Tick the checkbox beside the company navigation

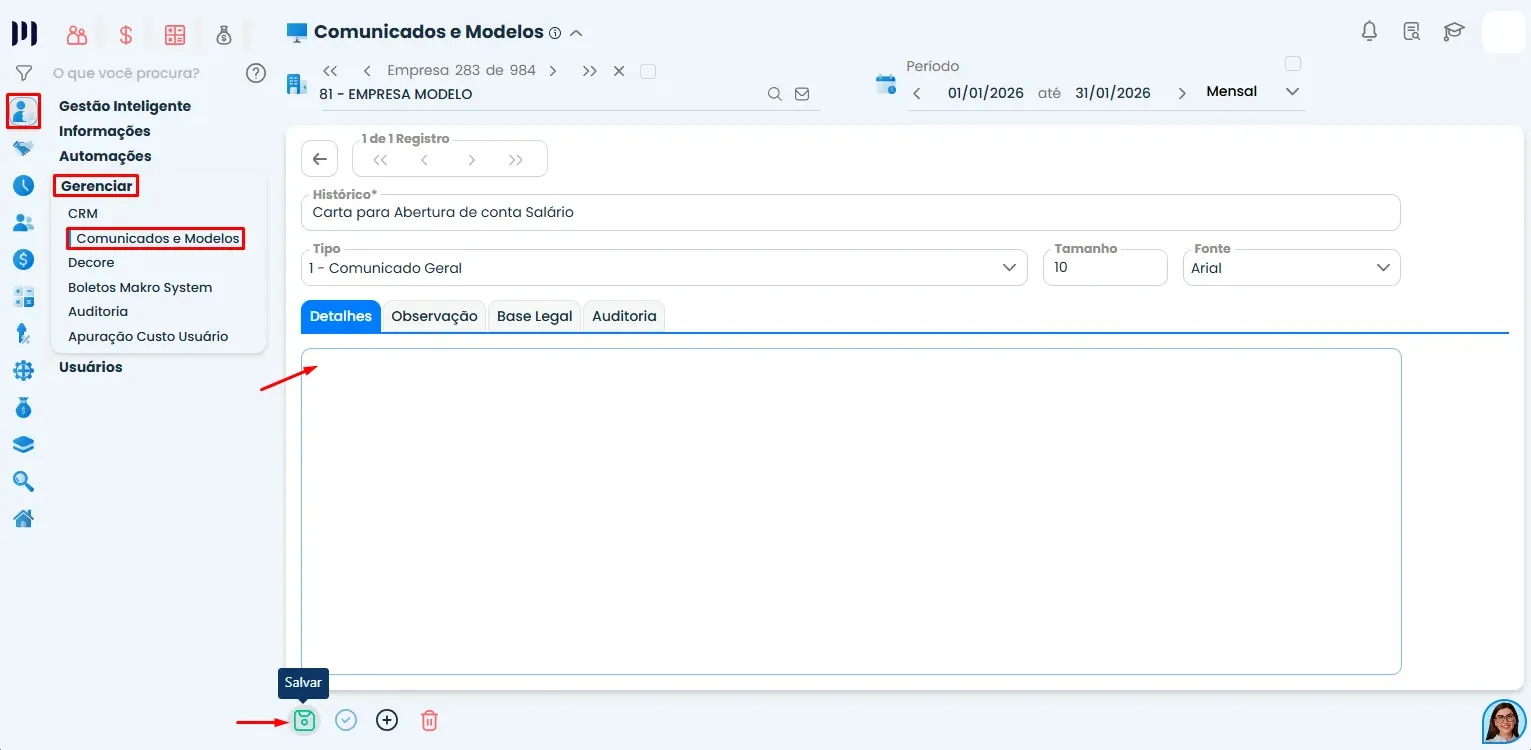[x=648, y=70]
